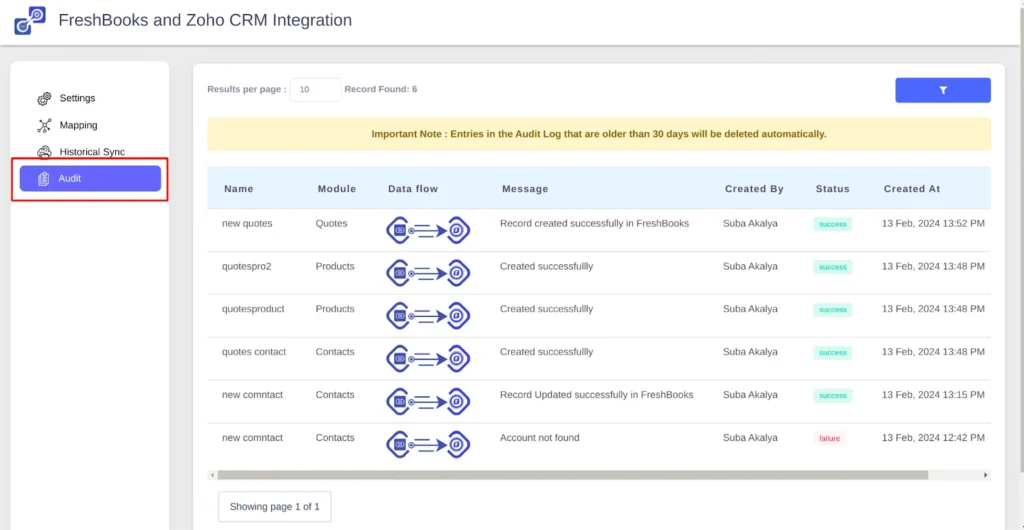1024x530 pixels.
Task: Click the data flow icon for Record Updated row
Action: 428,402
